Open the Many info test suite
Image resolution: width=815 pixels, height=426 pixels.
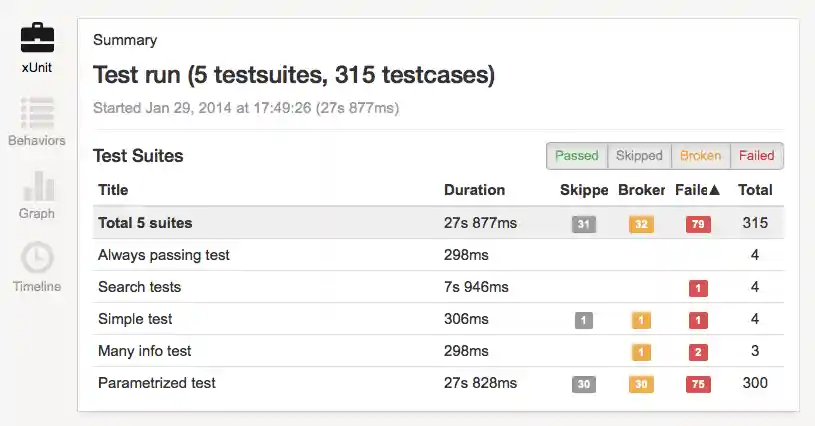point(145,351)
